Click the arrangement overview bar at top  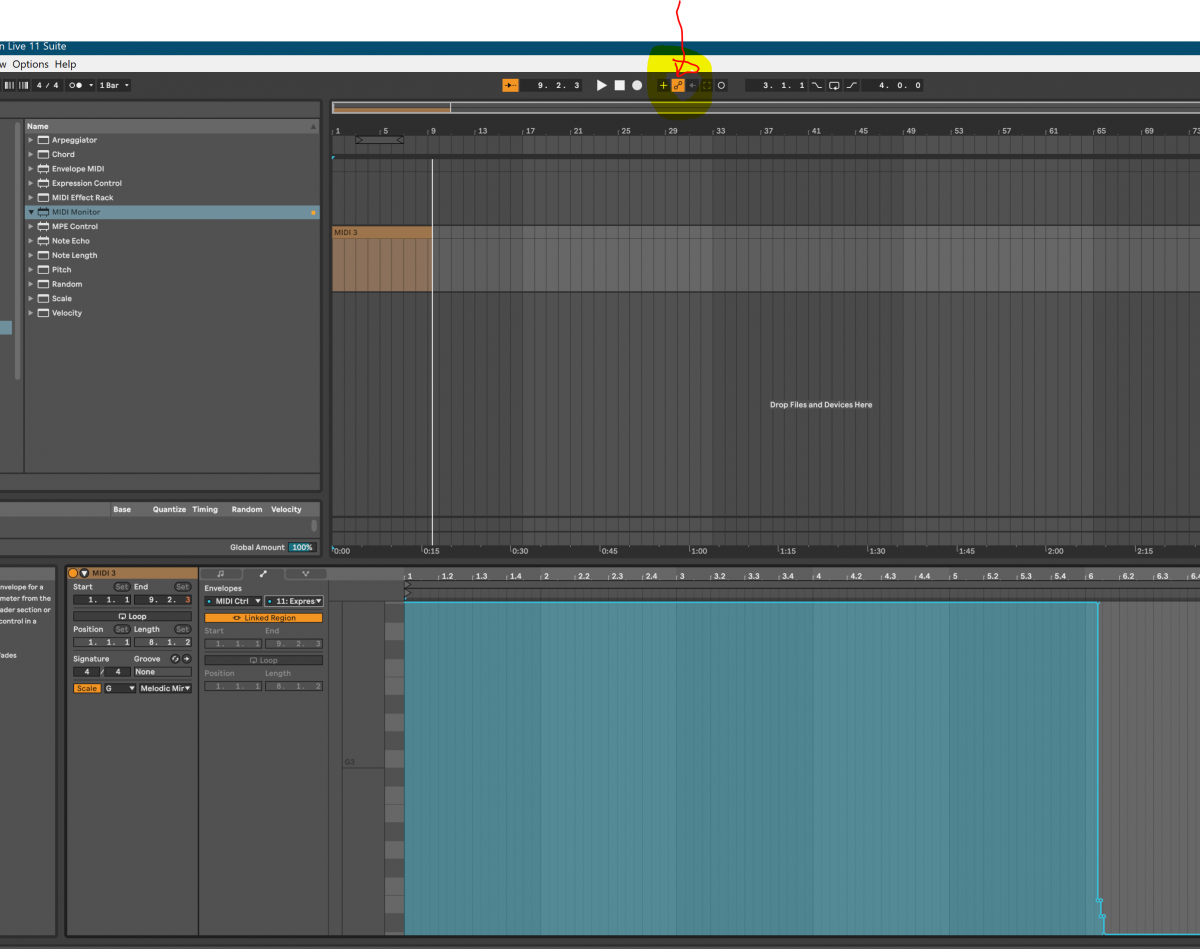tap(765, 108)
